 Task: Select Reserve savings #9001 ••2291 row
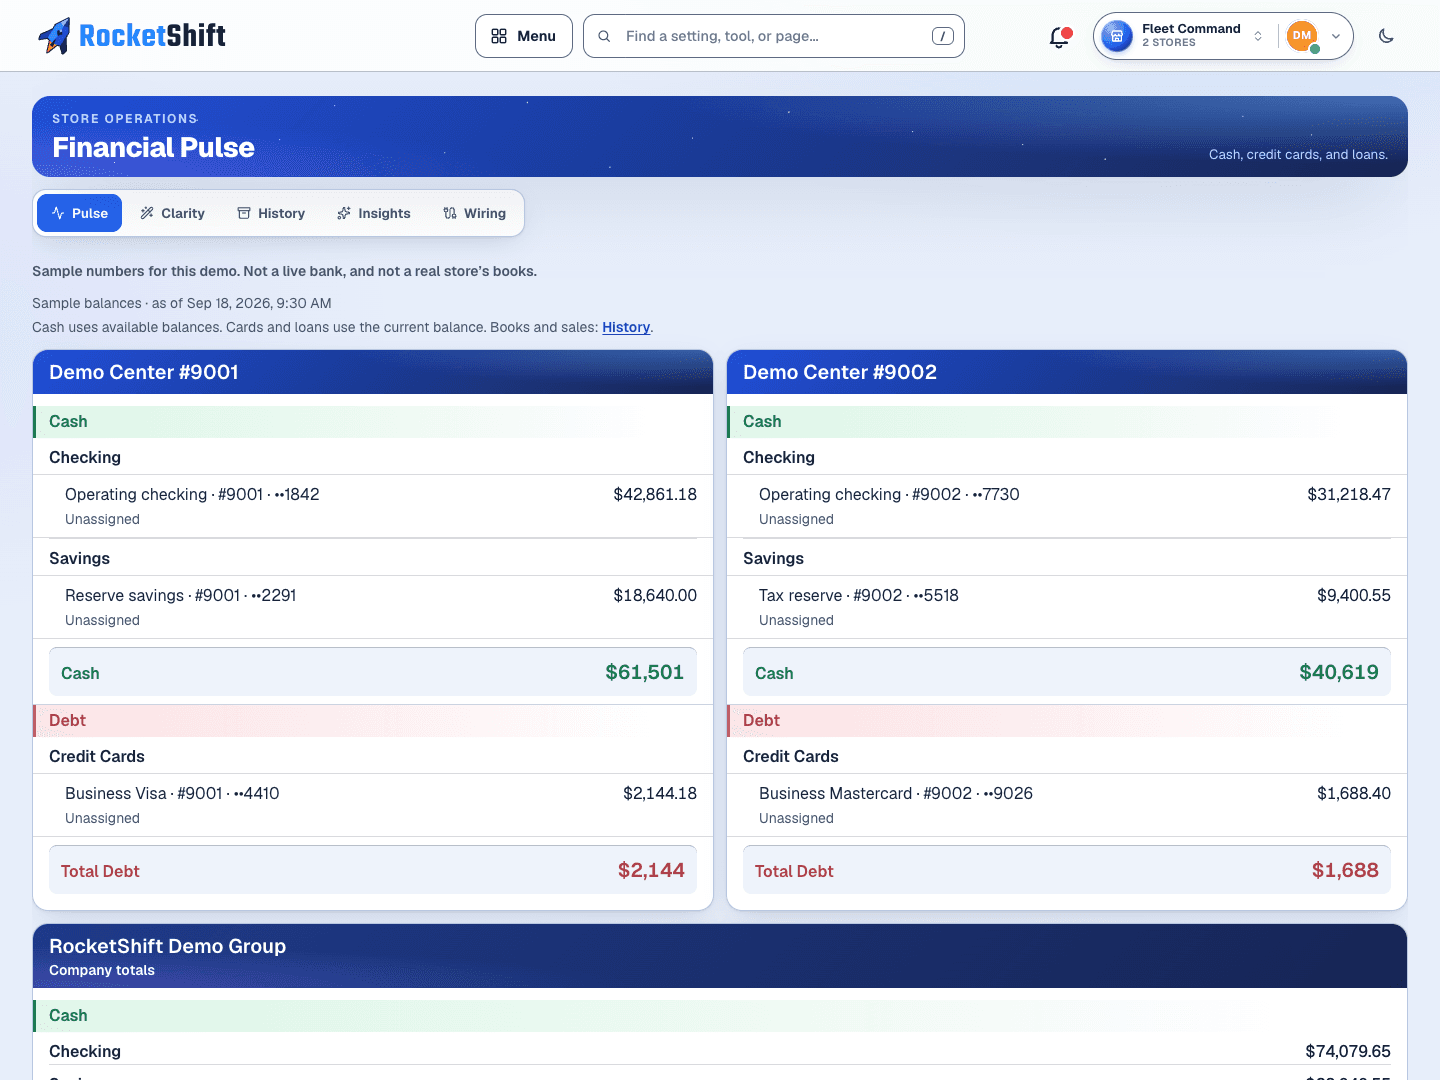(373, 607)
